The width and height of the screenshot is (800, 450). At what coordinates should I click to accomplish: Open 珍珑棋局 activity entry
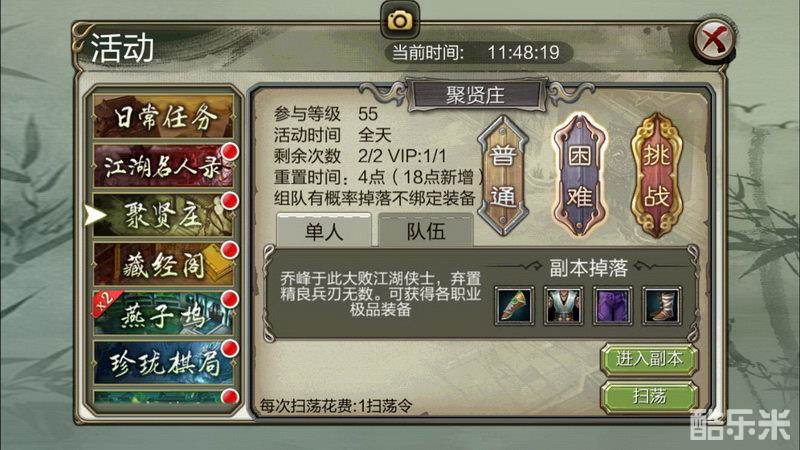[163, 363]
